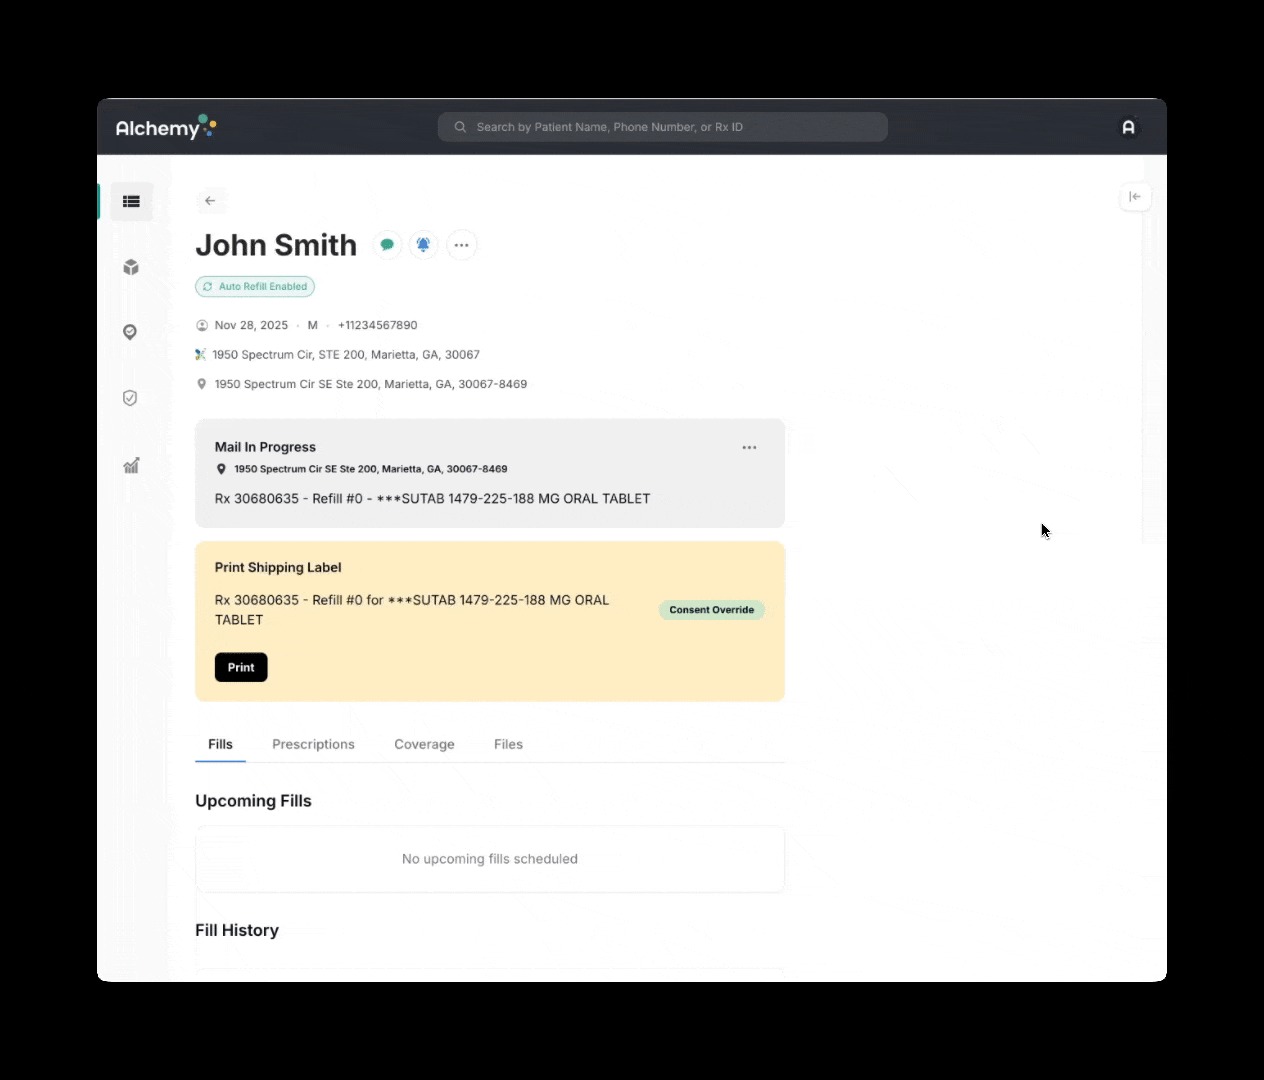Switch to the Files tab
This screenshot has width=1264, height=1080.
(508, 744)
